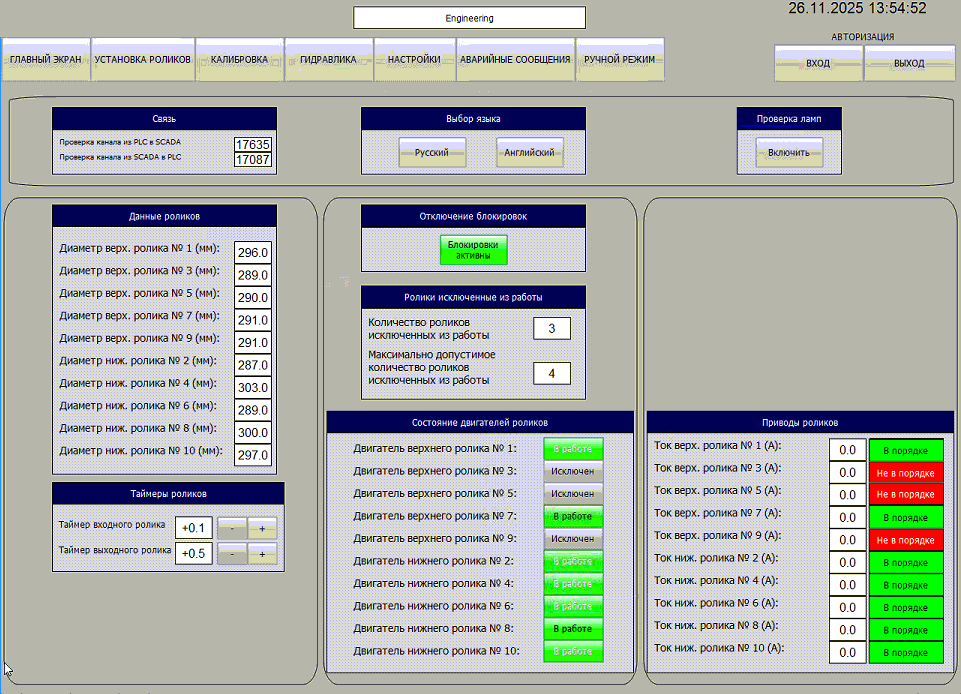Go to ГИДРАВЛИКА screen
Image resolution: width=961 pixels, height=694 pixels.
[x=329, y=60]
